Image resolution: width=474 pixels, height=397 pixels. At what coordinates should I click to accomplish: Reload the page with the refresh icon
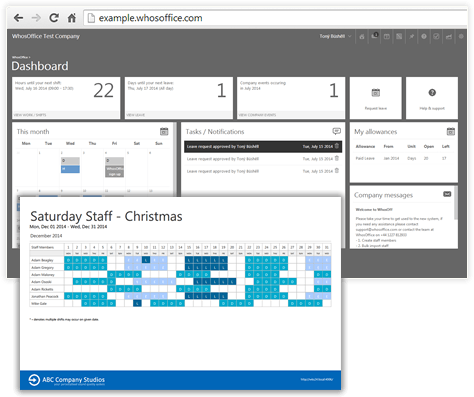click(54, 18)
